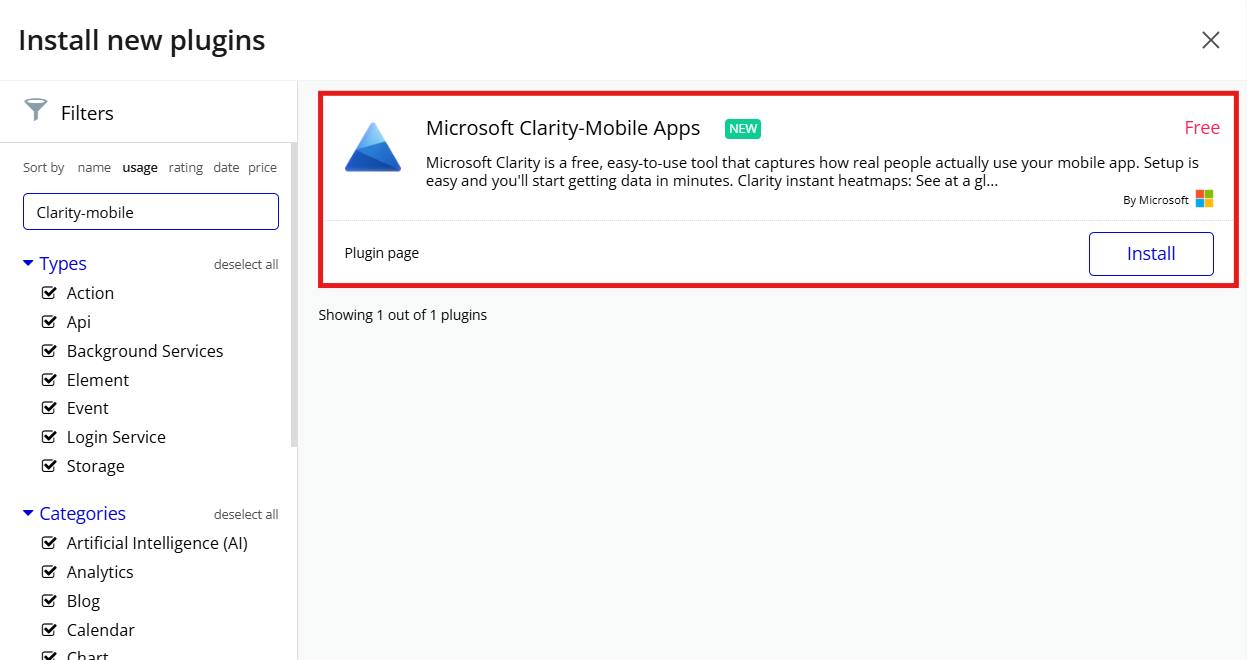
Task: Click the Microsoft Clarity plugin logo
Action: coord(372,146)
